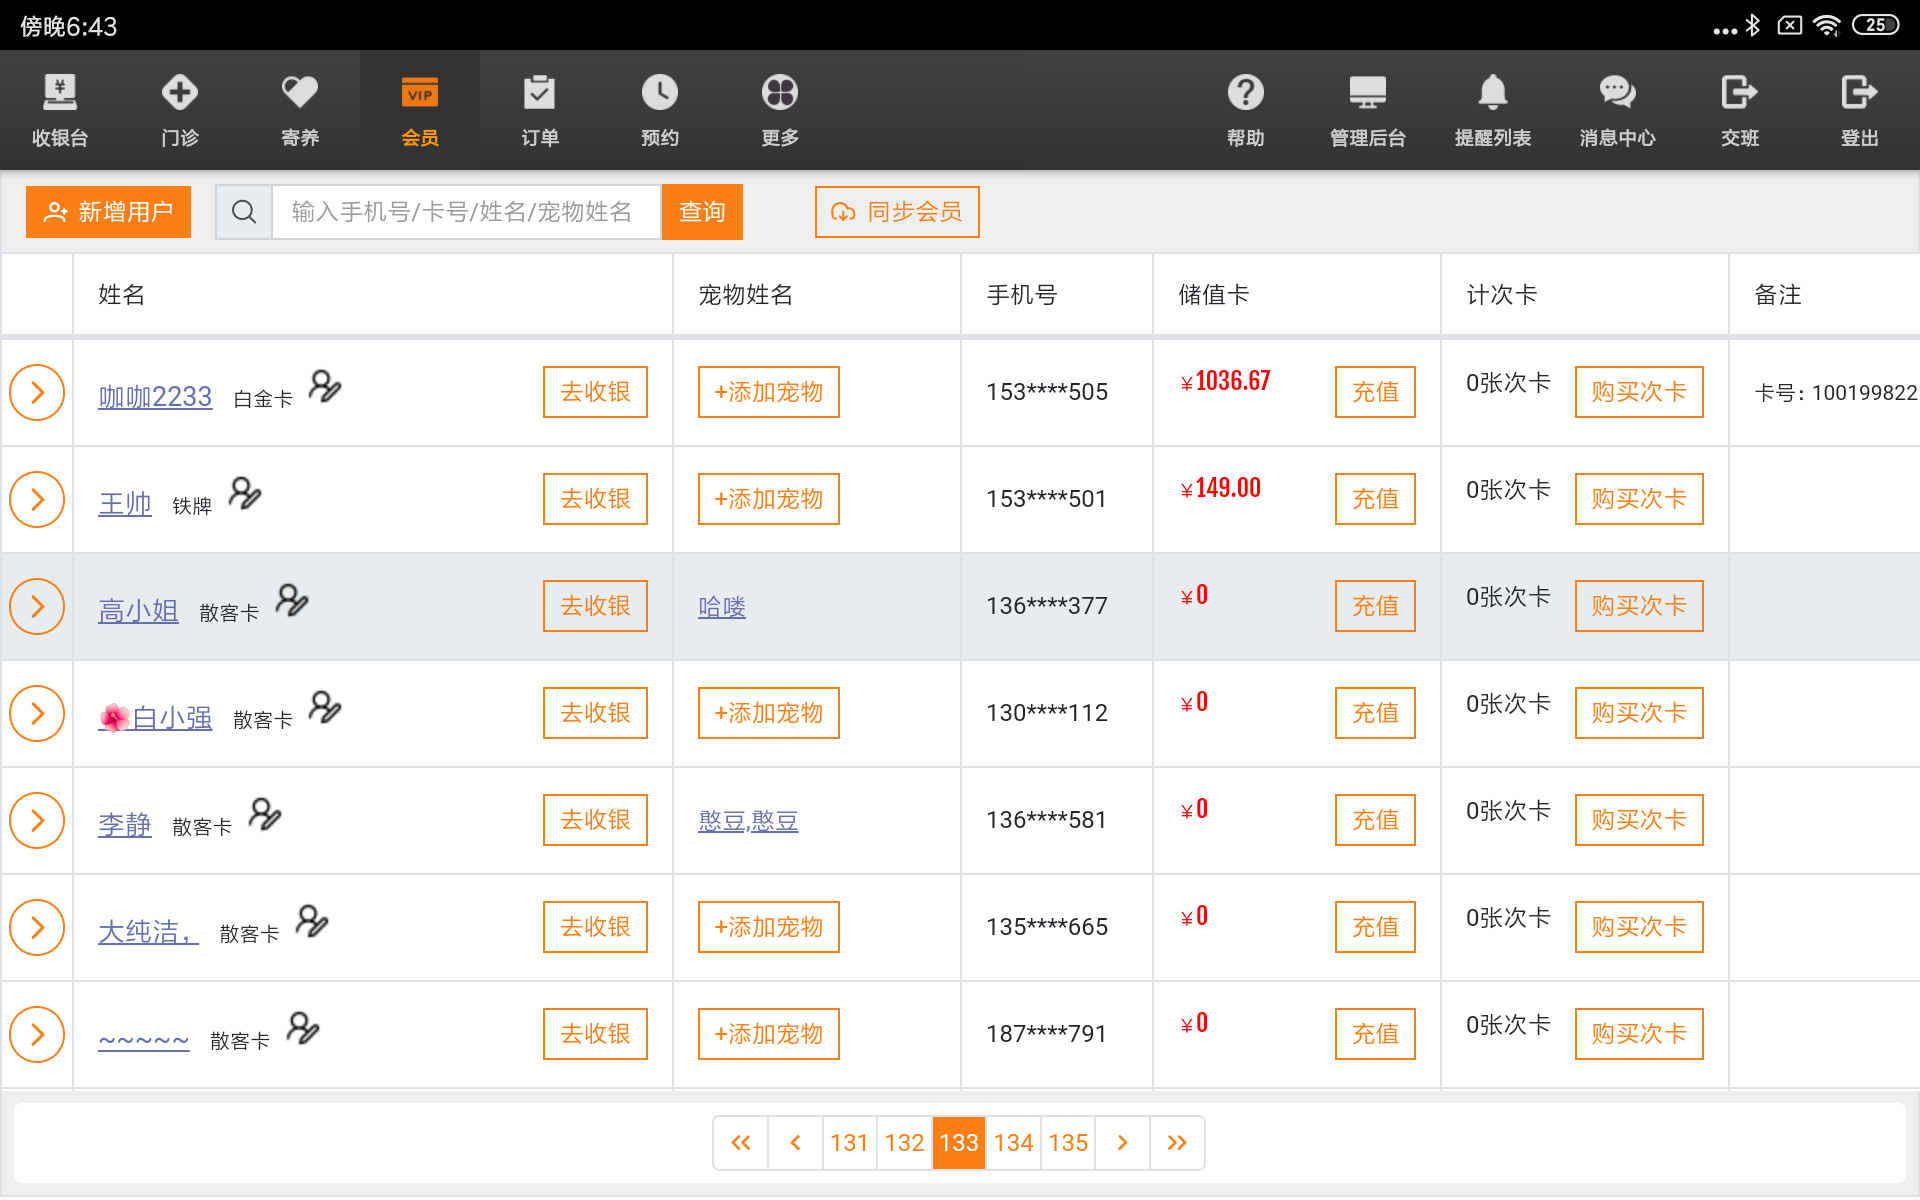
Task: Jump to last page with double-right arrow
Action: tap(1177, 1143)
